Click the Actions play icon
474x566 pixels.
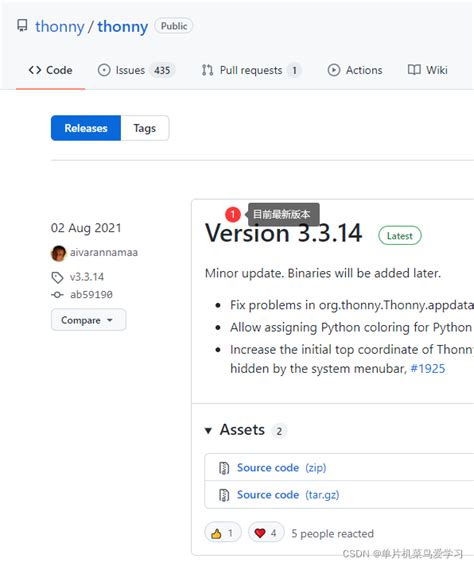point(334,70)
